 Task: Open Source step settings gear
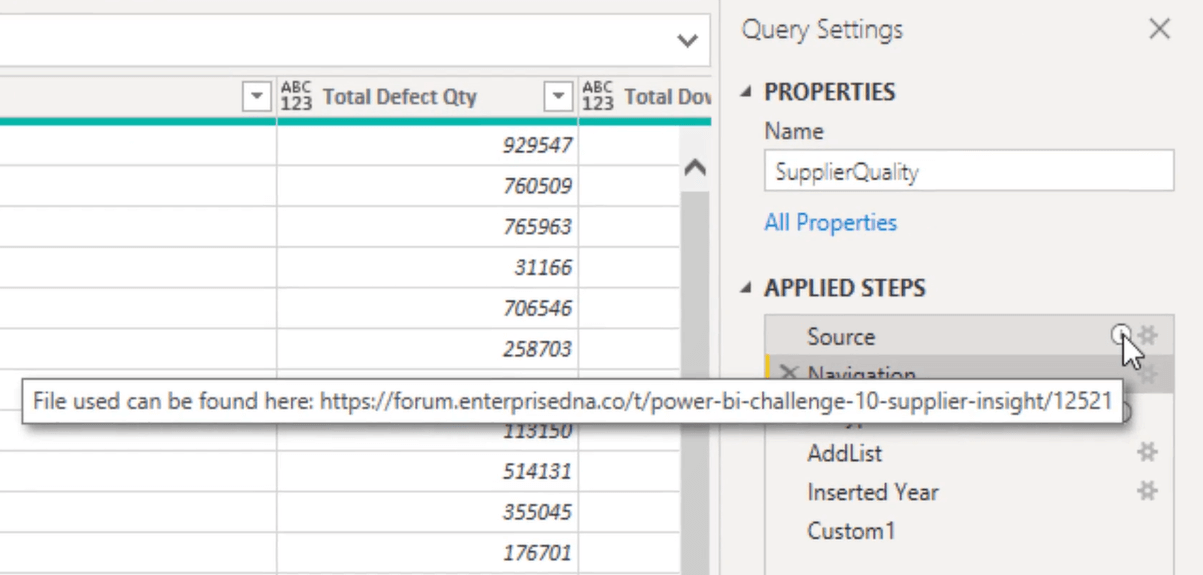(1147, 336)
